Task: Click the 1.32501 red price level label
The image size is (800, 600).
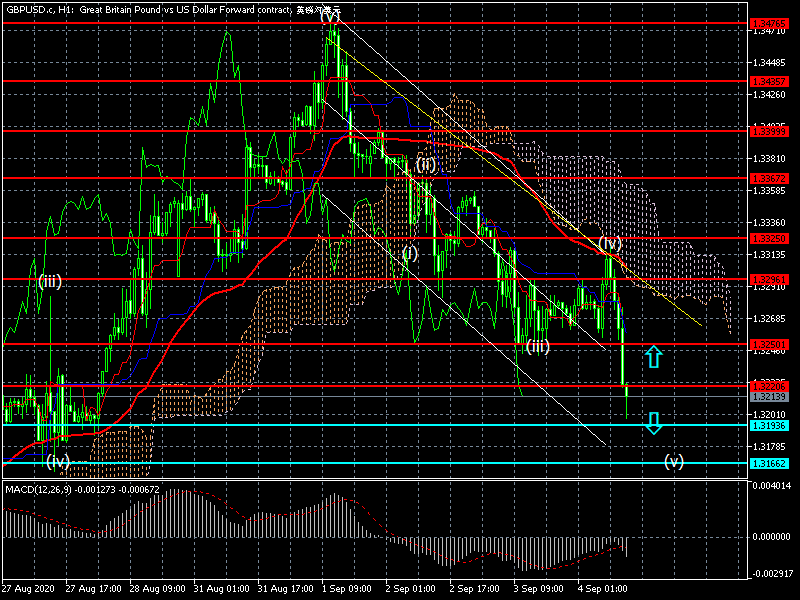Action: [x=768, y=344]
